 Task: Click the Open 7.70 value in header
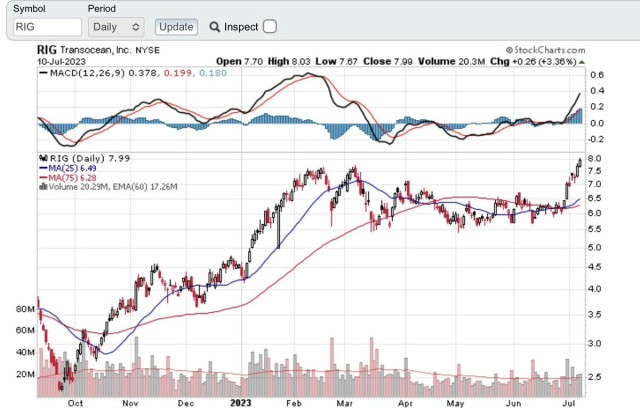pos(239,62)
